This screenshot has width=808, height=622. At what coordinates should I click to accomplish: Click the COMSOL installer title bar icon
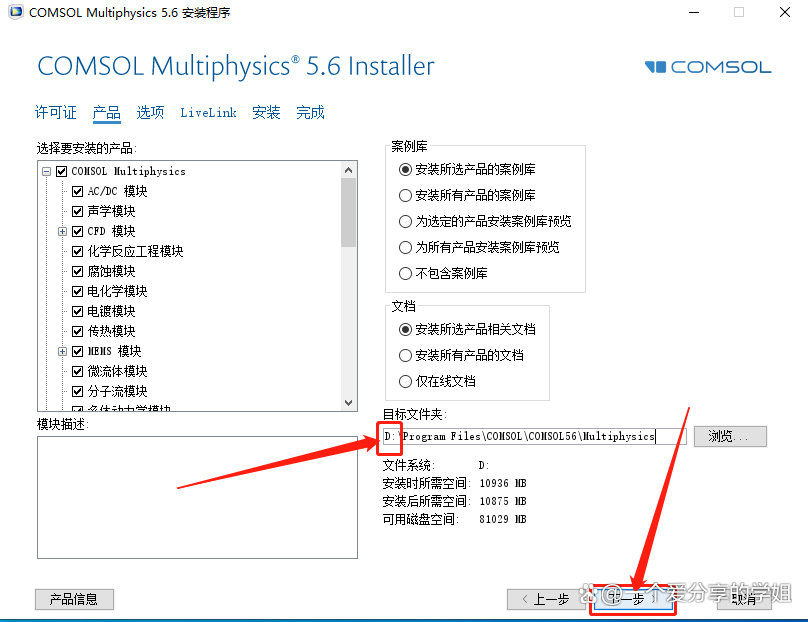pos(16,12)
